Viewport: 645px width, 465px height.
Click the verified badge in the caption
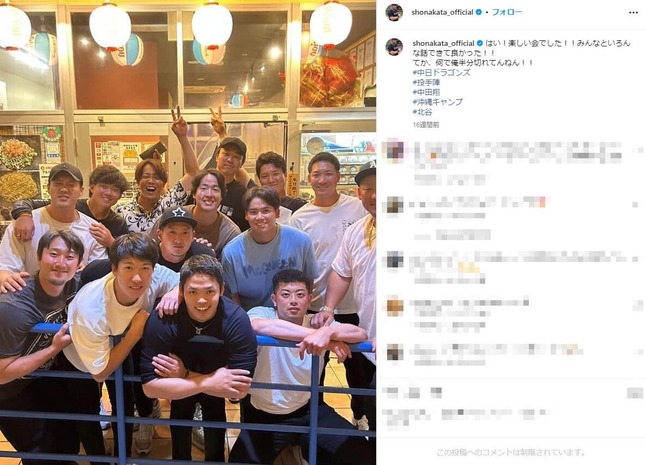point(480,43)
